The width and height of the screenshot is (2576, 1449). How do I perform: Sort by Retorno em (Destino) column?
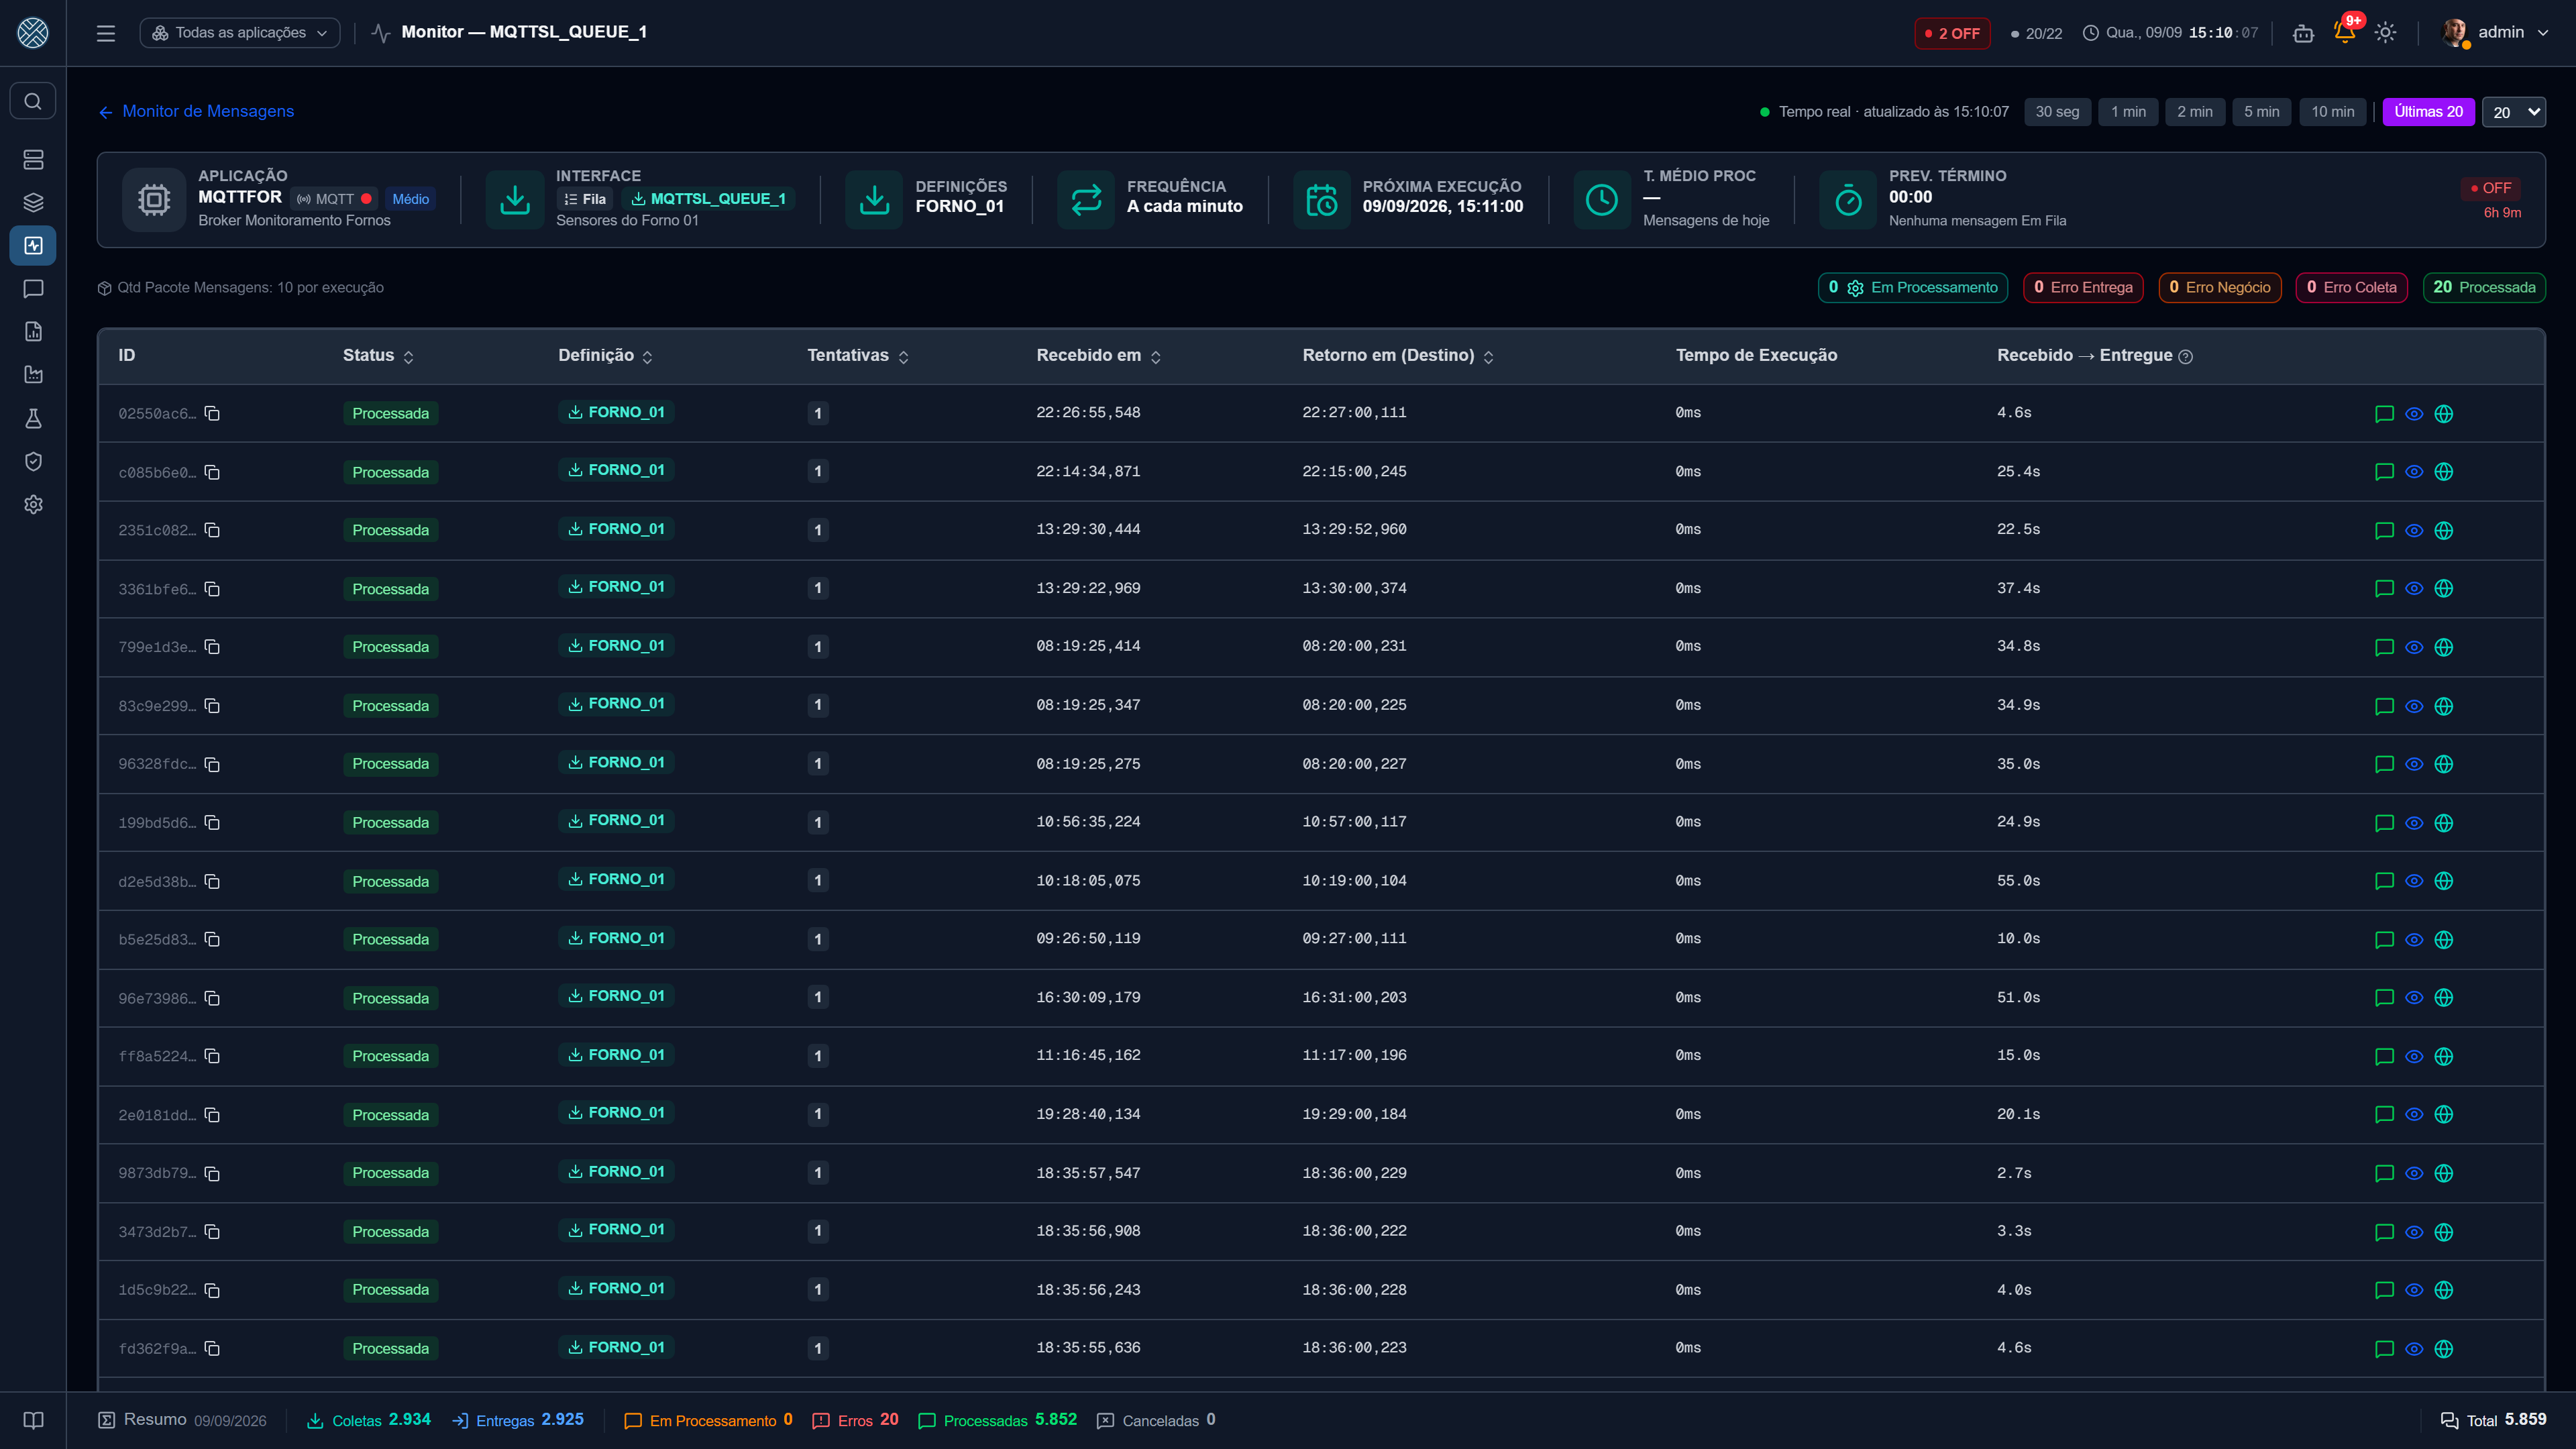(1398, 356)
